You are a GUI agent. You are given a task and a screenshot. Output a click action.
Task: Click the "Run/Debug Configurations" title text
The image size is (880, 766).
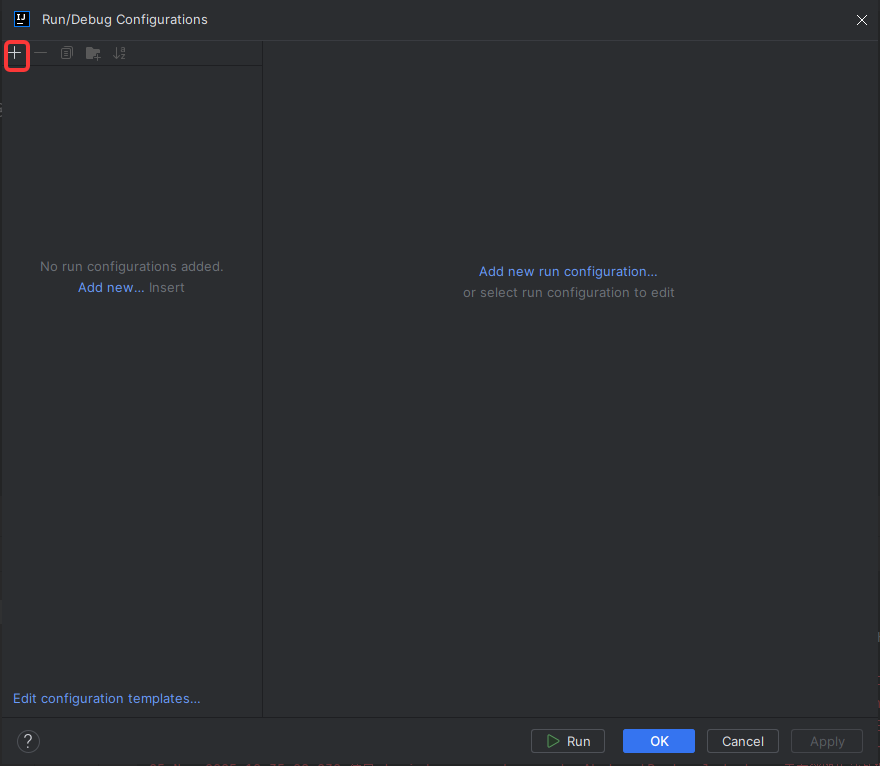point(124,19)
